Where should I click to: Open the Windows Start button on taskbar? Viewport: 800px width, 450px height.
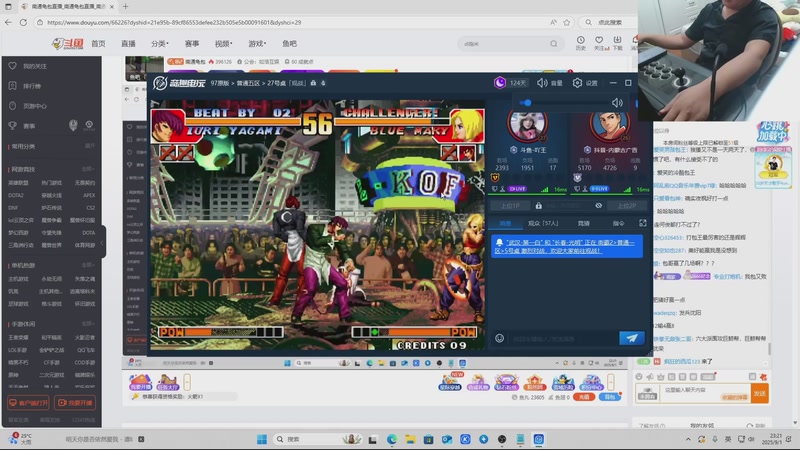[x=262, y=439]
